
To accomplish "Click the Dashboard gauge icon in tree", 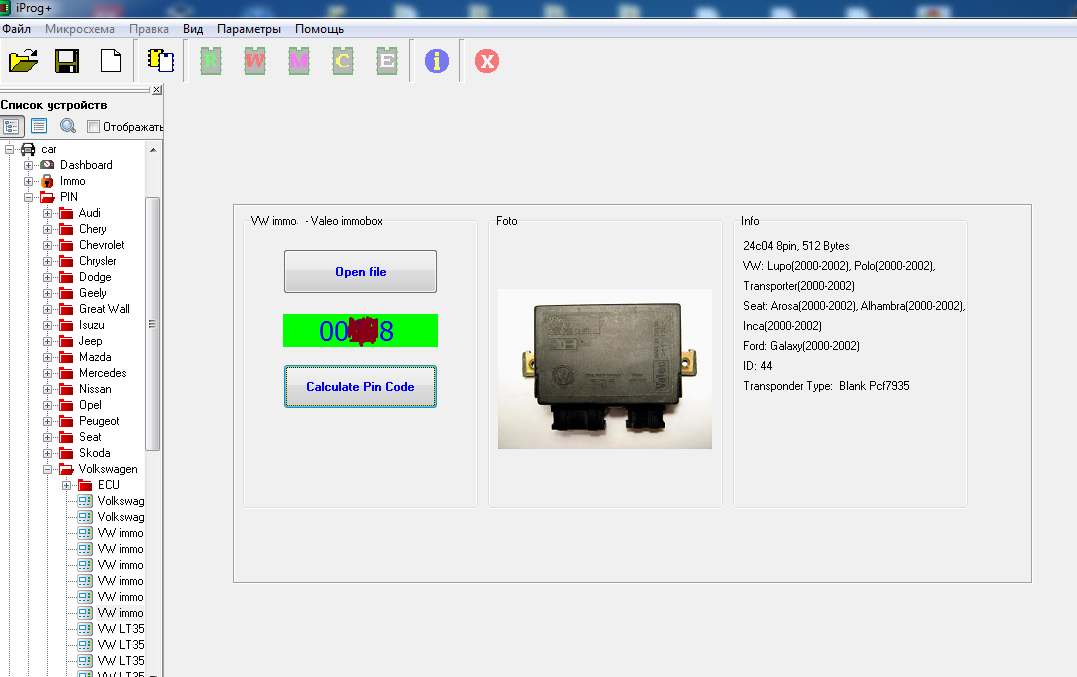I will tap(47, 165).
